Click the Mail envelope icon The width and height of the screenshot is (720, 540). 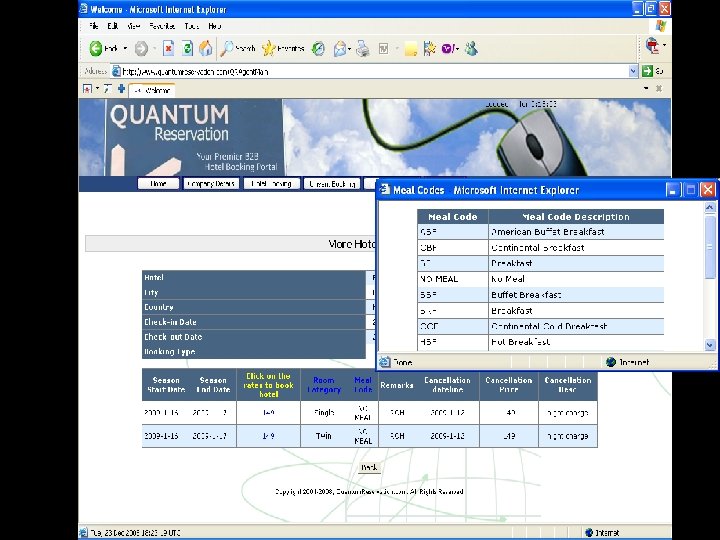(340, 48)
